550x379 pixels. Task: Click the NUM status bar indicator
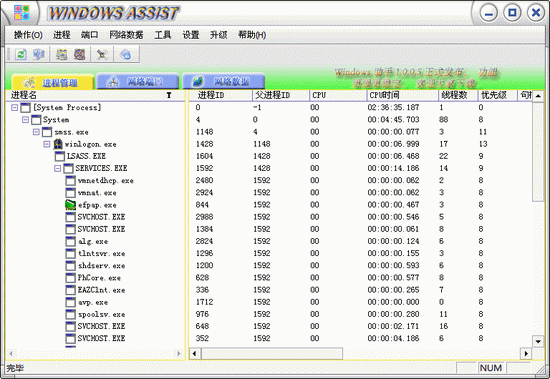[491, 368]
